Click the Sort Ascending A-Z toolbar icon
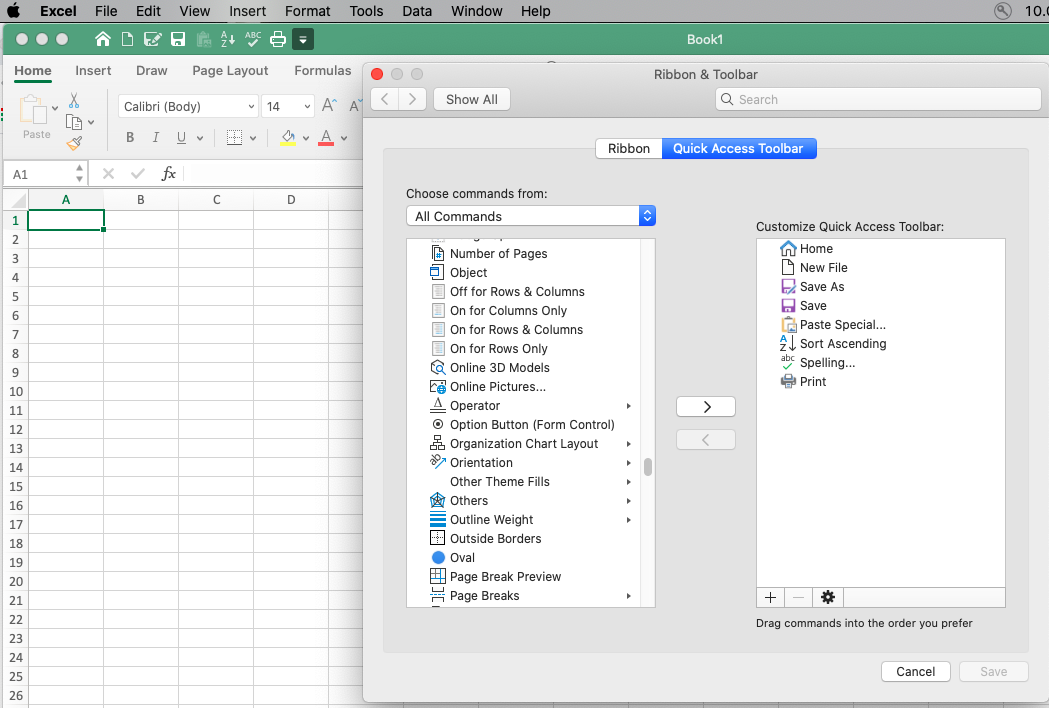Screen dimensions: 1049x708 click(x=227, y=39)
